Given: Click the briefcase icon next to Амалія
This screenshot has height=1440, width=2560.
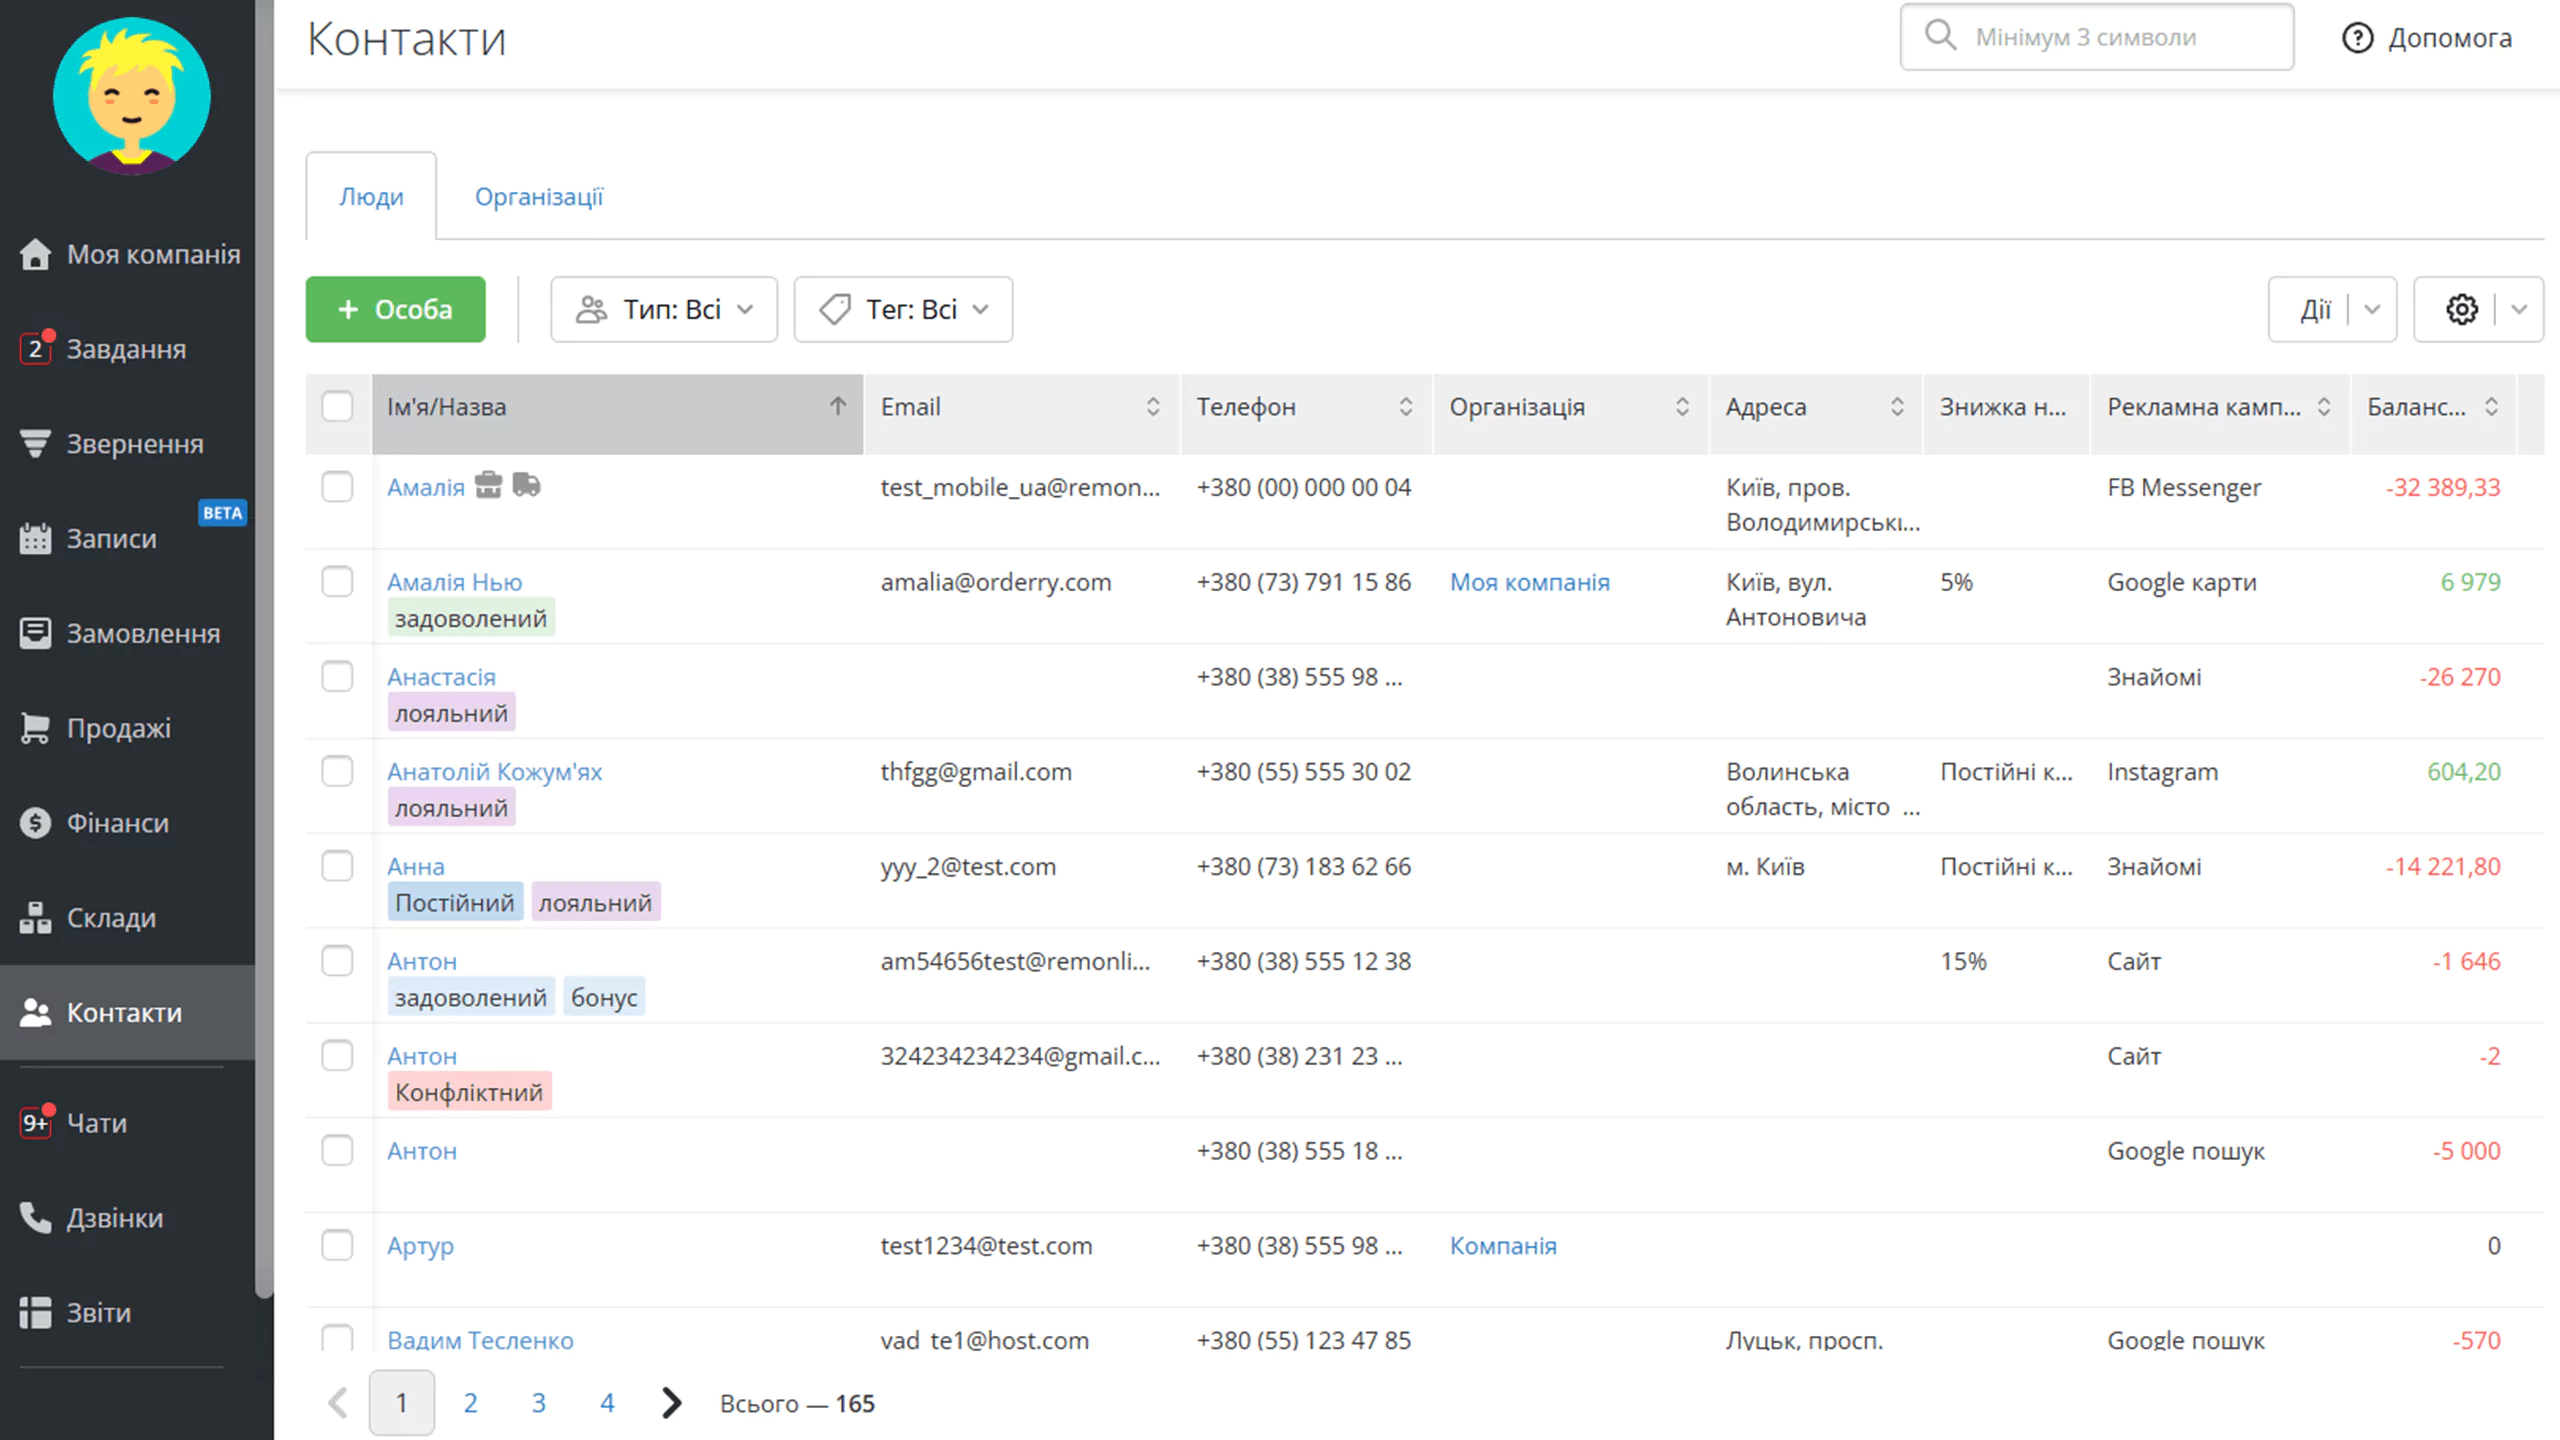Looking at the screenshot, I should coord(488,485).
